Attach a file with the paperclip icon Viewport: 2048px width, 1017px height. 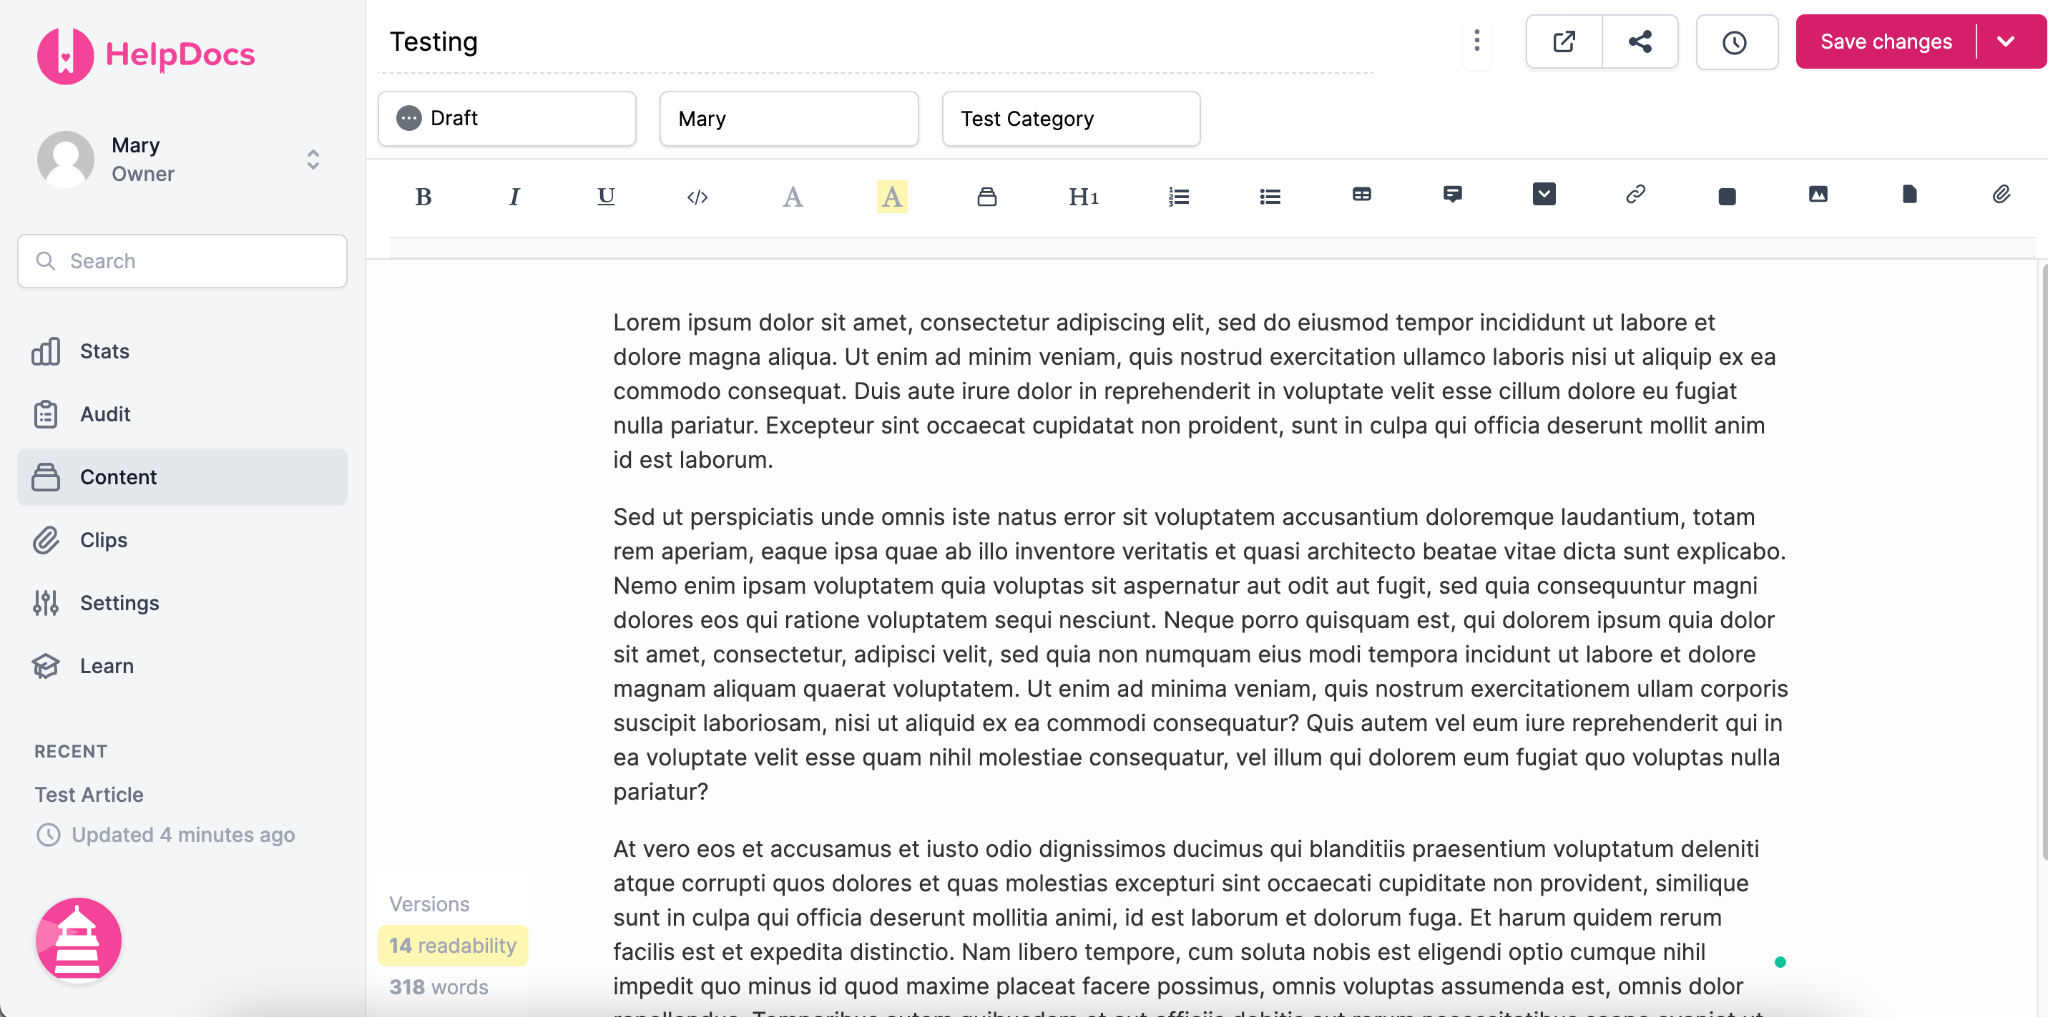point(2001,194)
